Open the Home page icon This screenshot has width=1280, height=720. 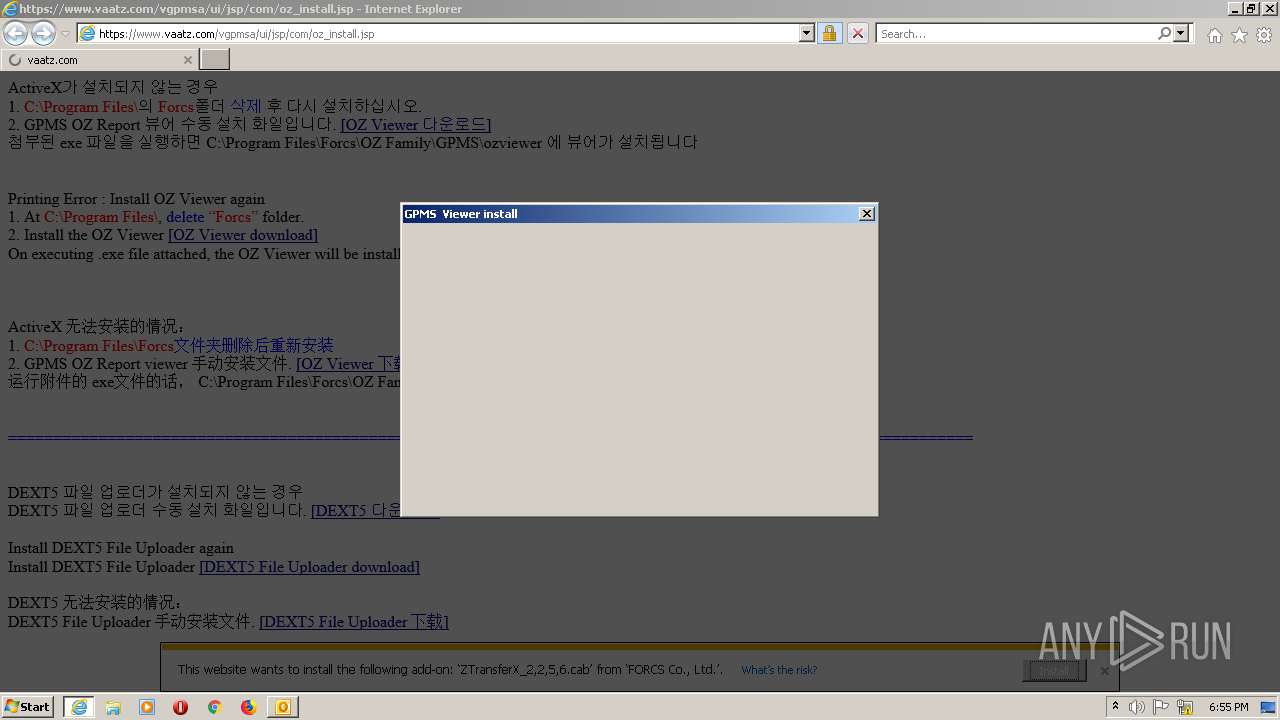[x=1214, y=35]
